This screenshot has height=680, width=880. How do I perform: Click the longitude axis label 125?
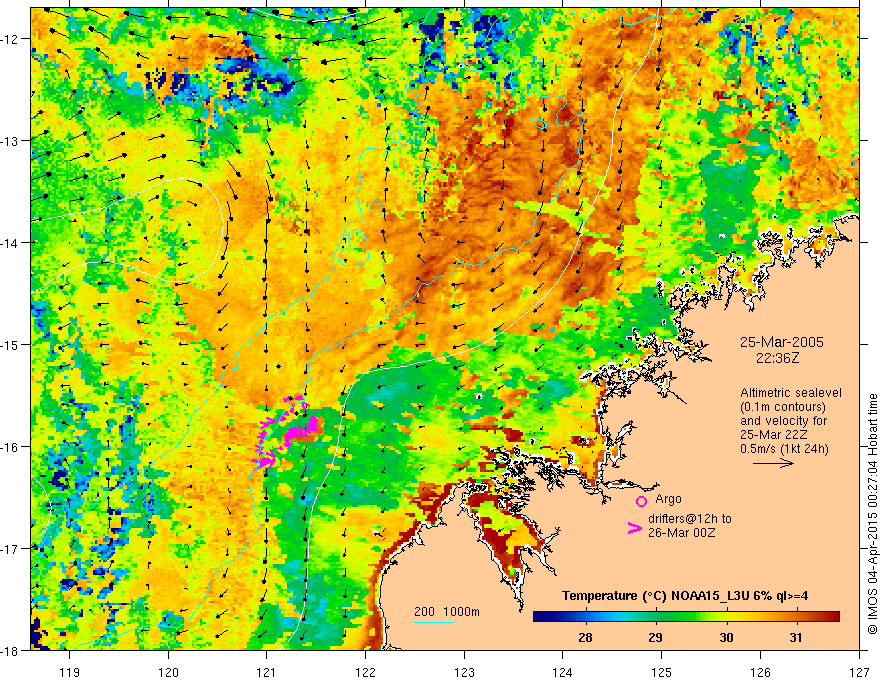(662, 672)
